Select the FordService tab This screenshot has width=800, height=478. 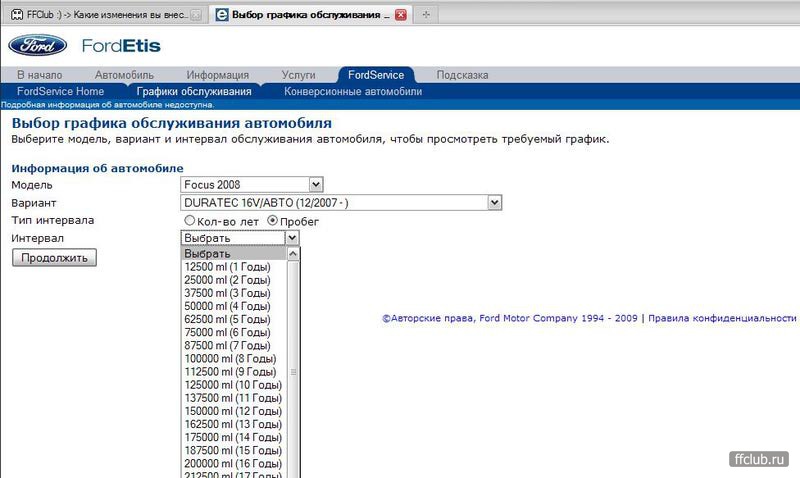point(376,75)
